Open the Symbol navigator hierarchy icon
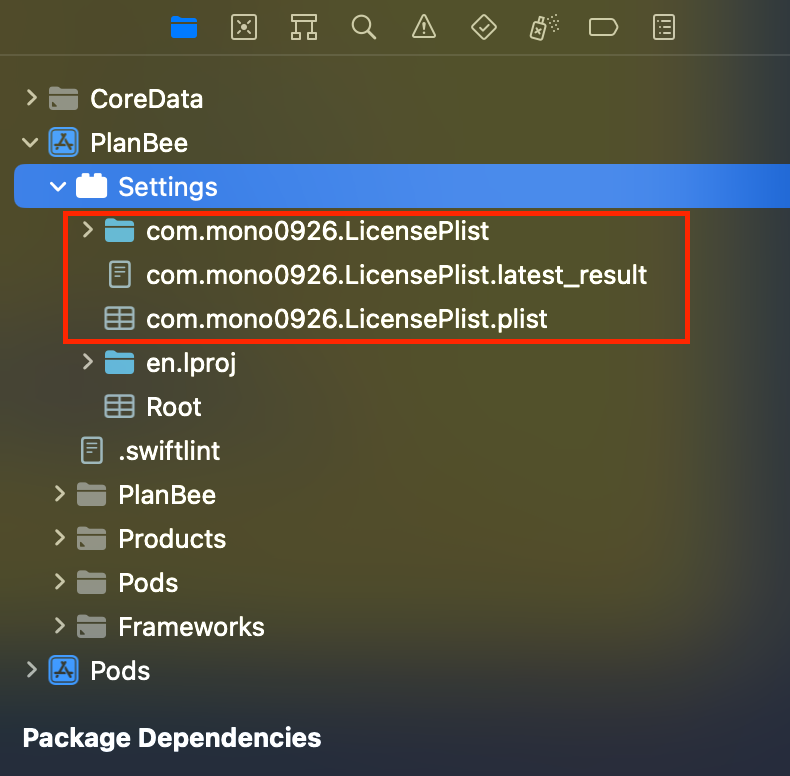Screen dimensions: 790x776 click(x=304, y=27)
